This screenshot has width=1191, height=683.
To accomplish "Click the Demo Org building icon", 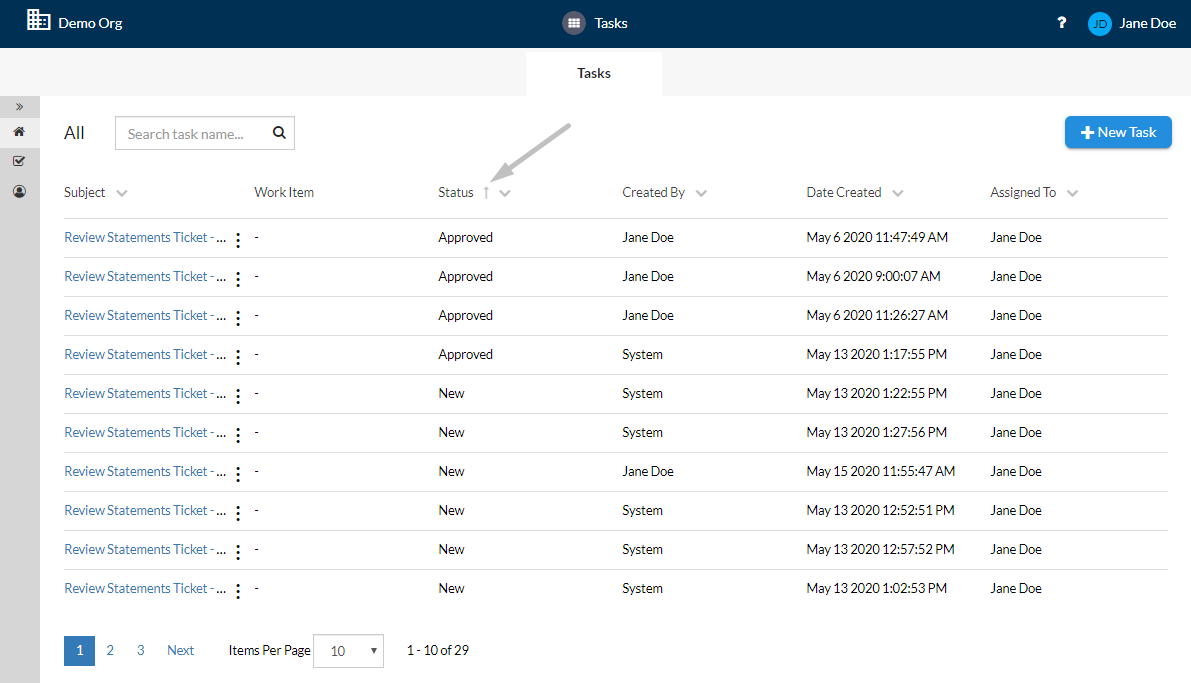I will click(x=38, y=21).
